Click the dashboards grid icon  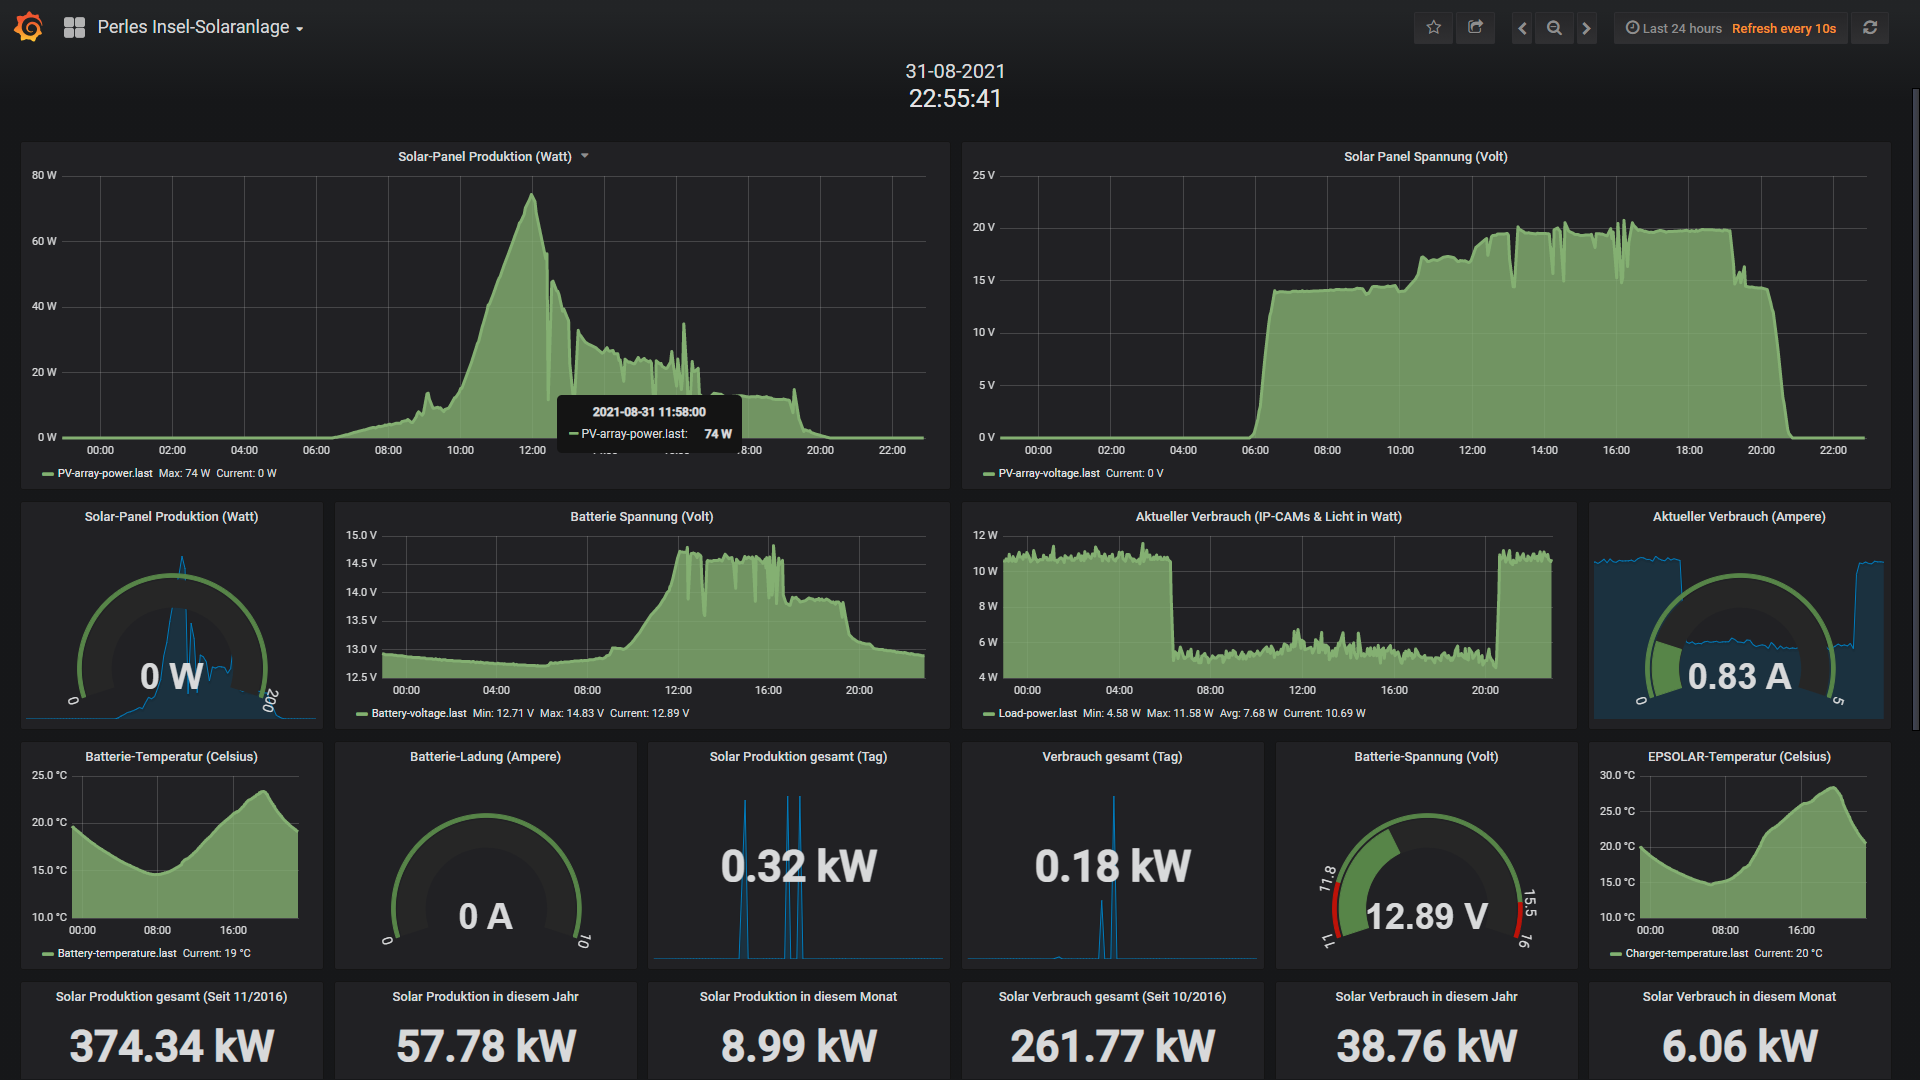click(x=74, y=28)
